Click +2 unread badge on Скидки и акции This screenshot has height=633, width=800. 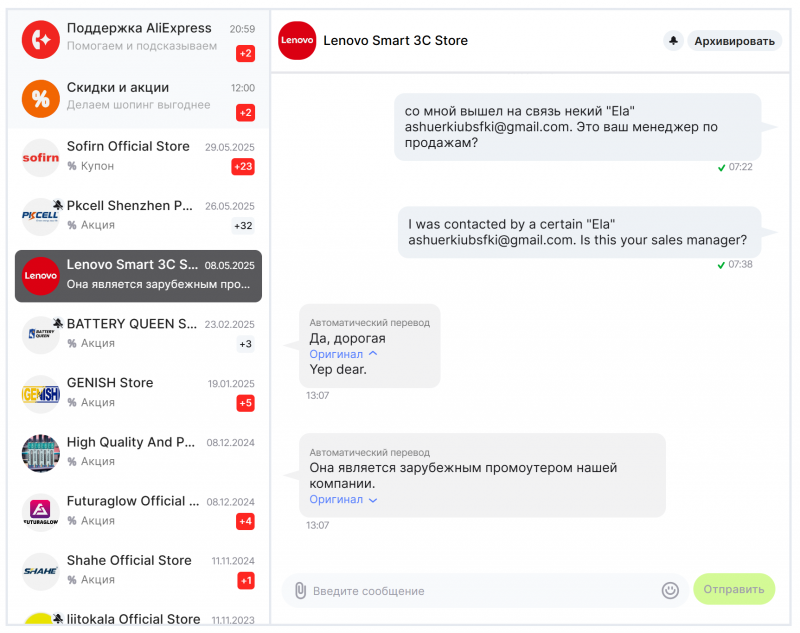(x=245, y=113)
